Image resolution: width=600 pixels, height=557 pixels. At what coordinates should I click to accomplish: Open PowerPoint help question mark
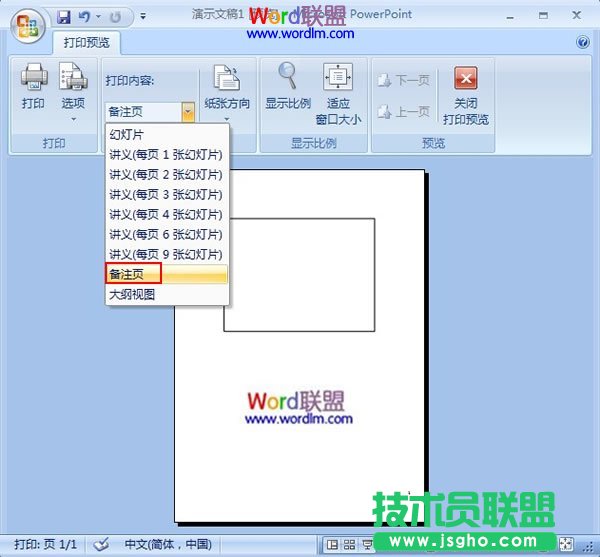point(583,42)
